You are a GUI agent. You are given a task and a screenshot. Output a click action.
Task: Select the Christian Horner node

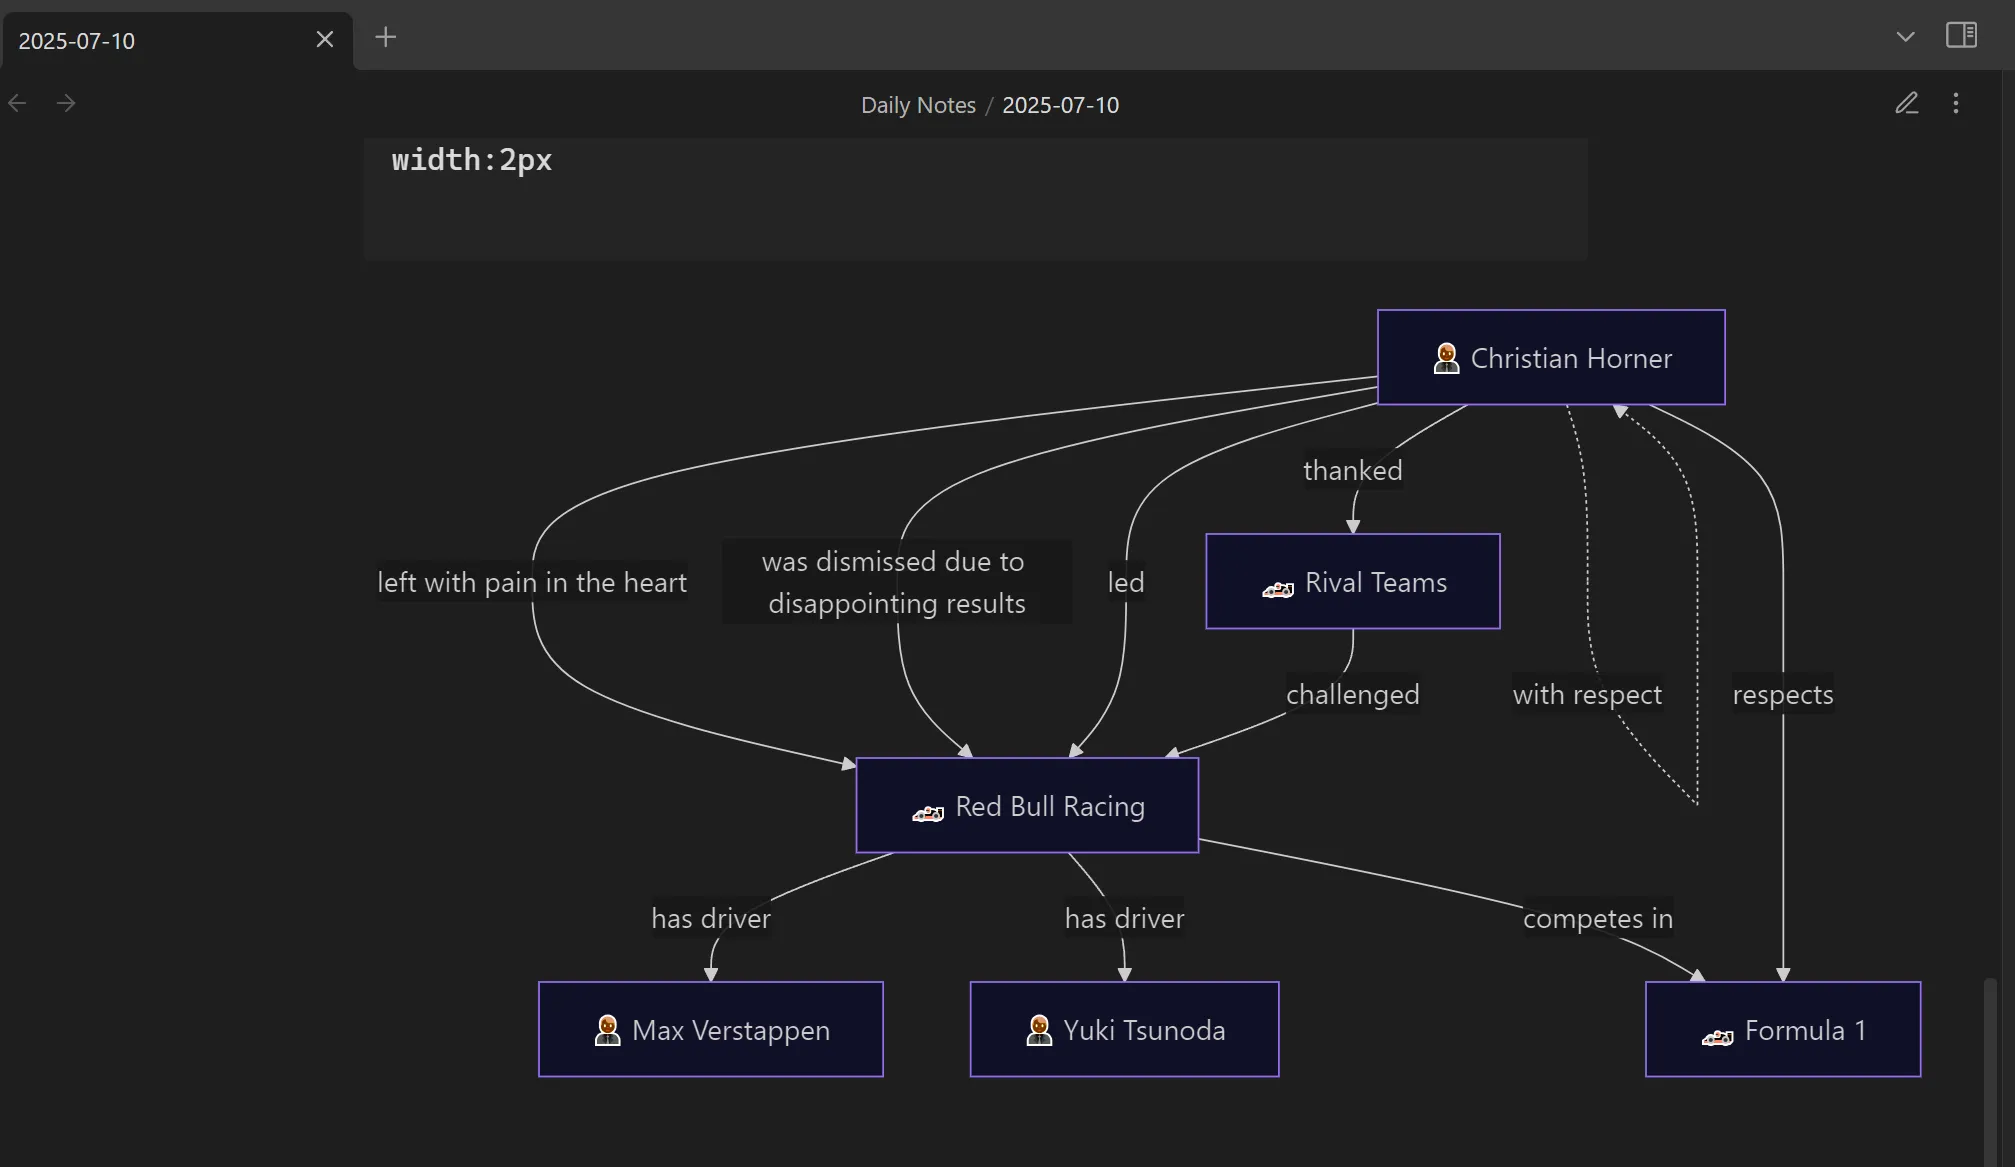point(1551,357)
